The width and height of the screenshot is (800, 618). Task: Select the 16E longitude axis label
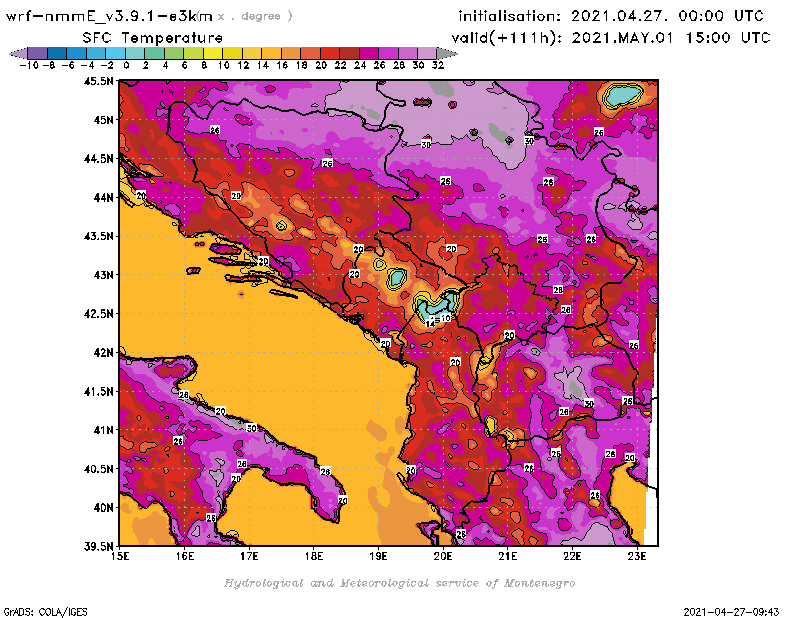[185, 556]
